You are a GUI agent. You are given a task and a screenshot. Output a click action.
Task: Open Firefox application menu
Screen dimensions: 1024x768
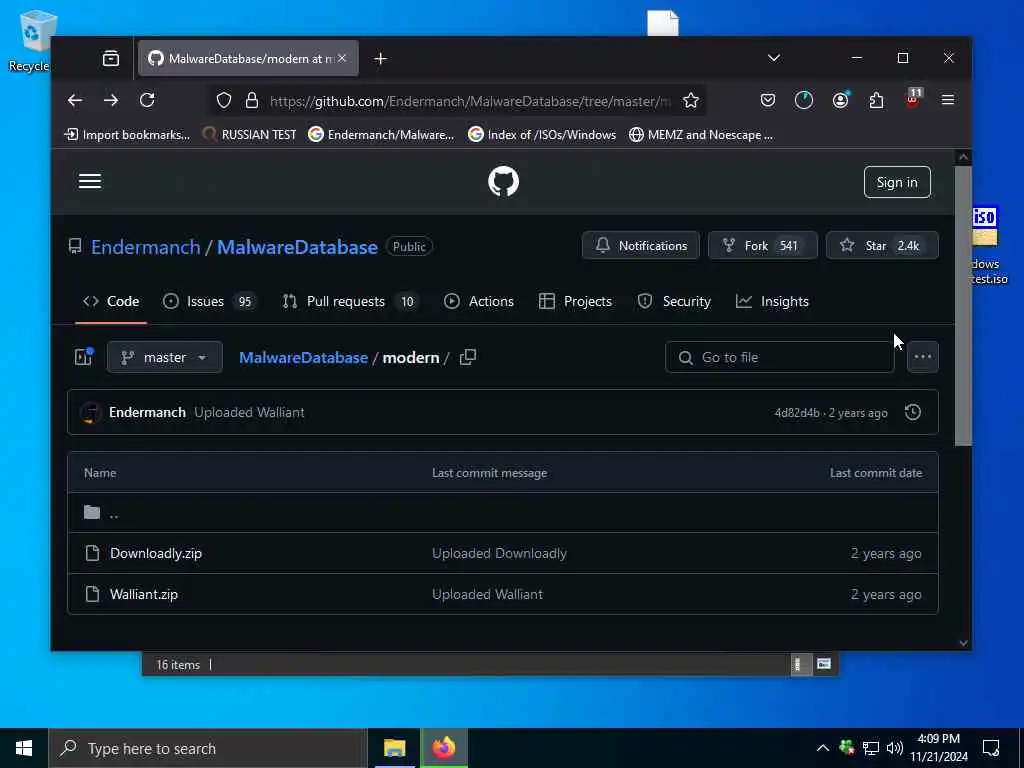click(948, 100)
